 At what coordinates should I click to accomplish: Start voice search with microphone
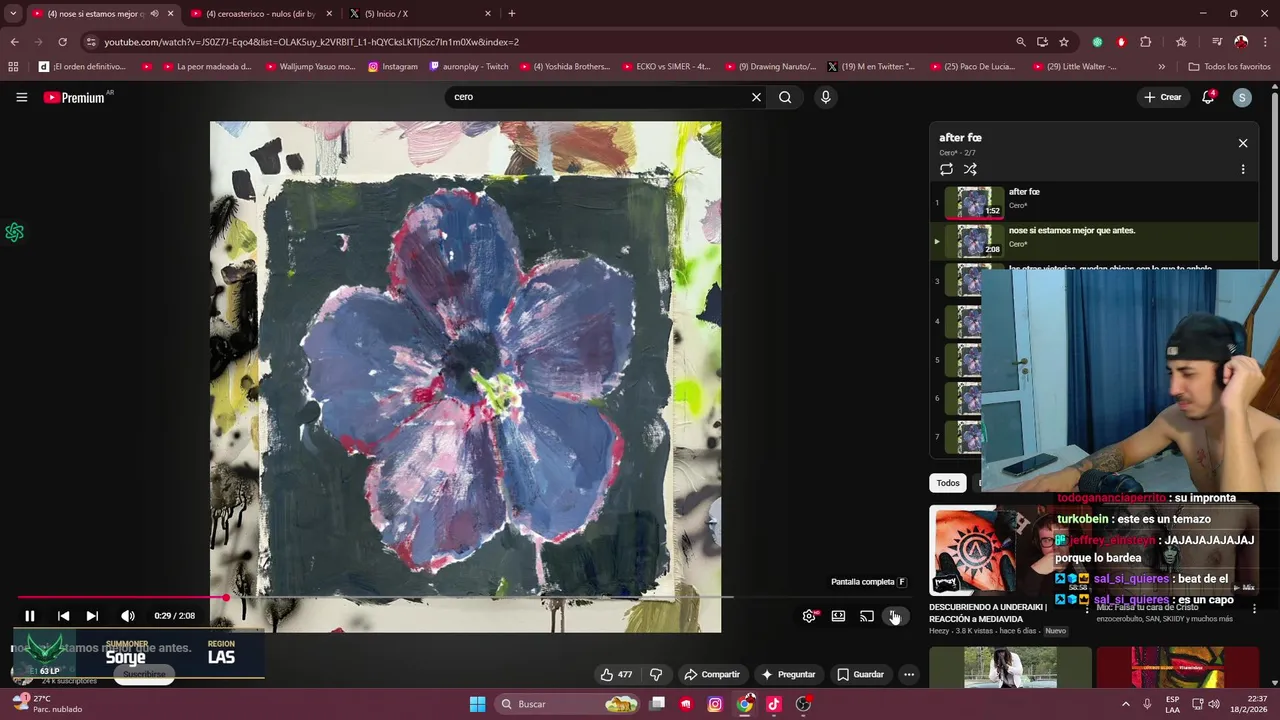tap(825, 97)
